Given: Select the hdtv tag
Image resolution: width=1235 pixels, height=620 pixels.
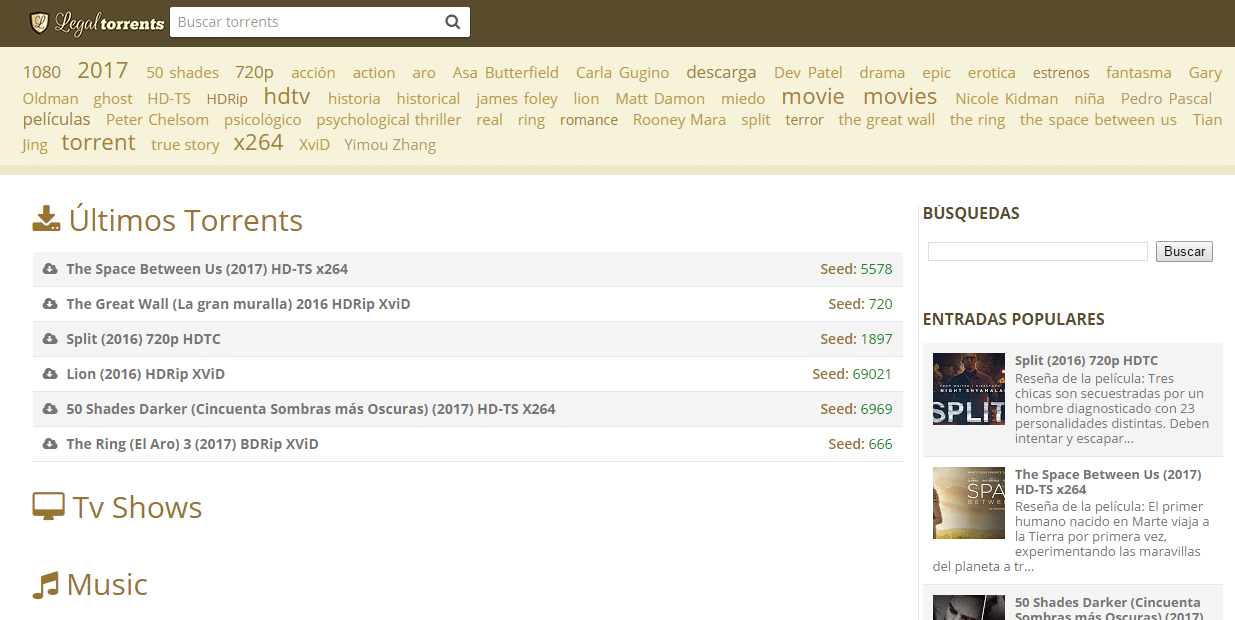Looking at the screenshot, I should tap(287, 96).
